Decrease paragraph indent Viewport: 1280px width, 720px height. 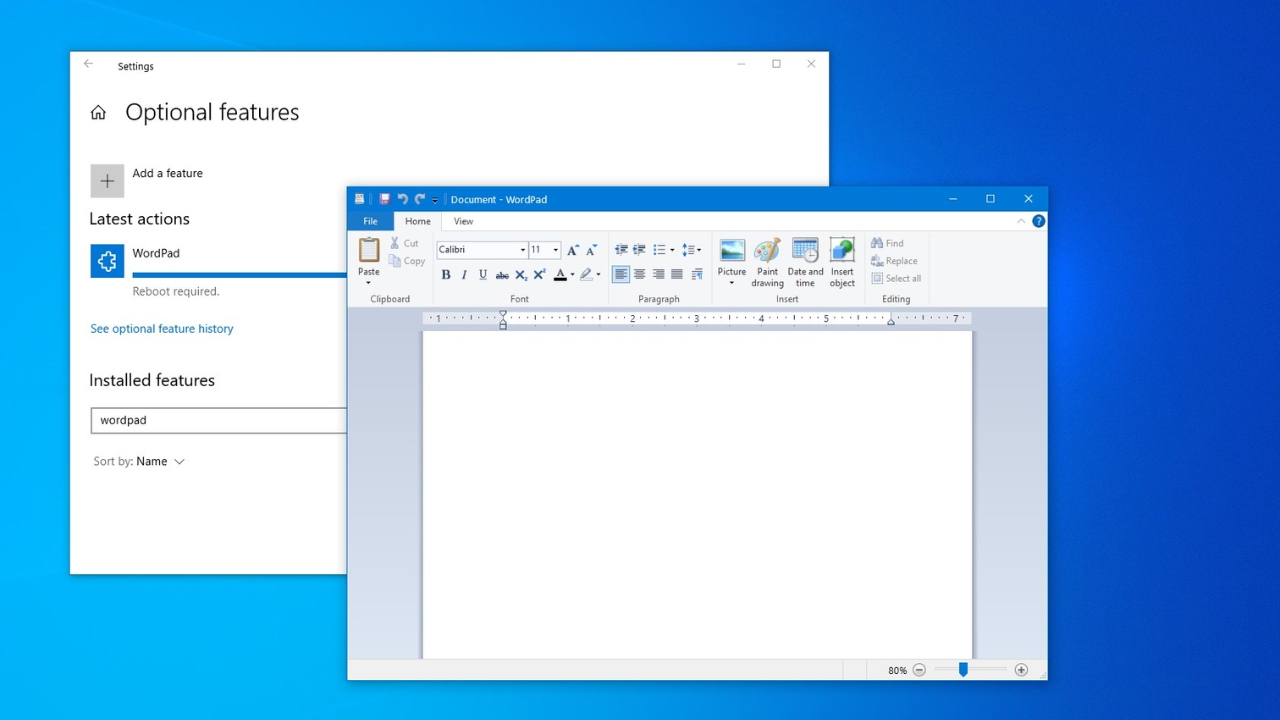(621, 250)
